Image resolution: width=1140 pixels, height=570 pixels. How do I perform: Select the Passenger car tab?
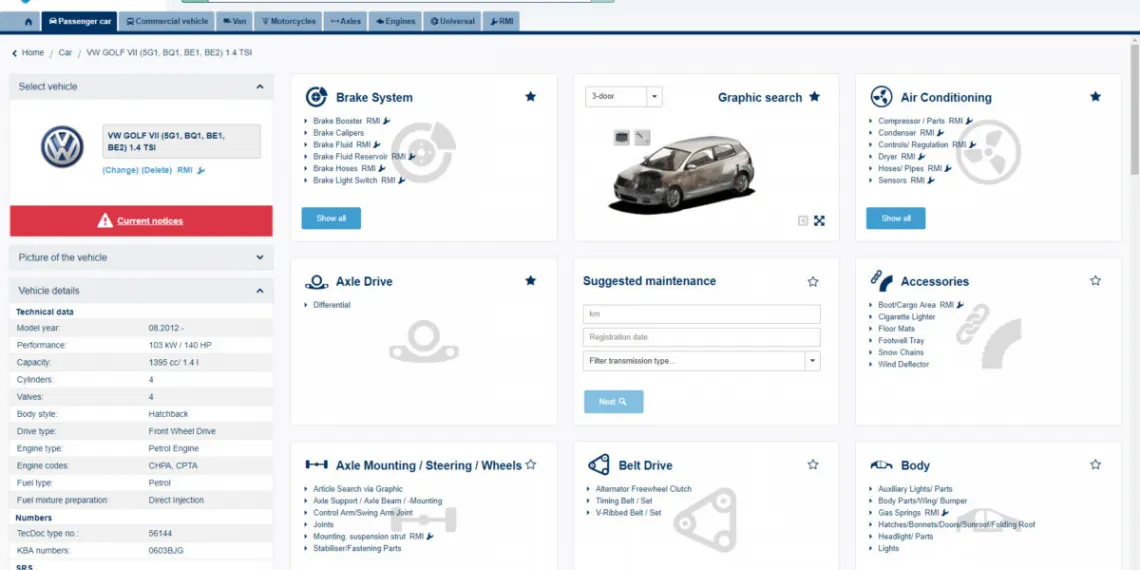pos(79,22)
